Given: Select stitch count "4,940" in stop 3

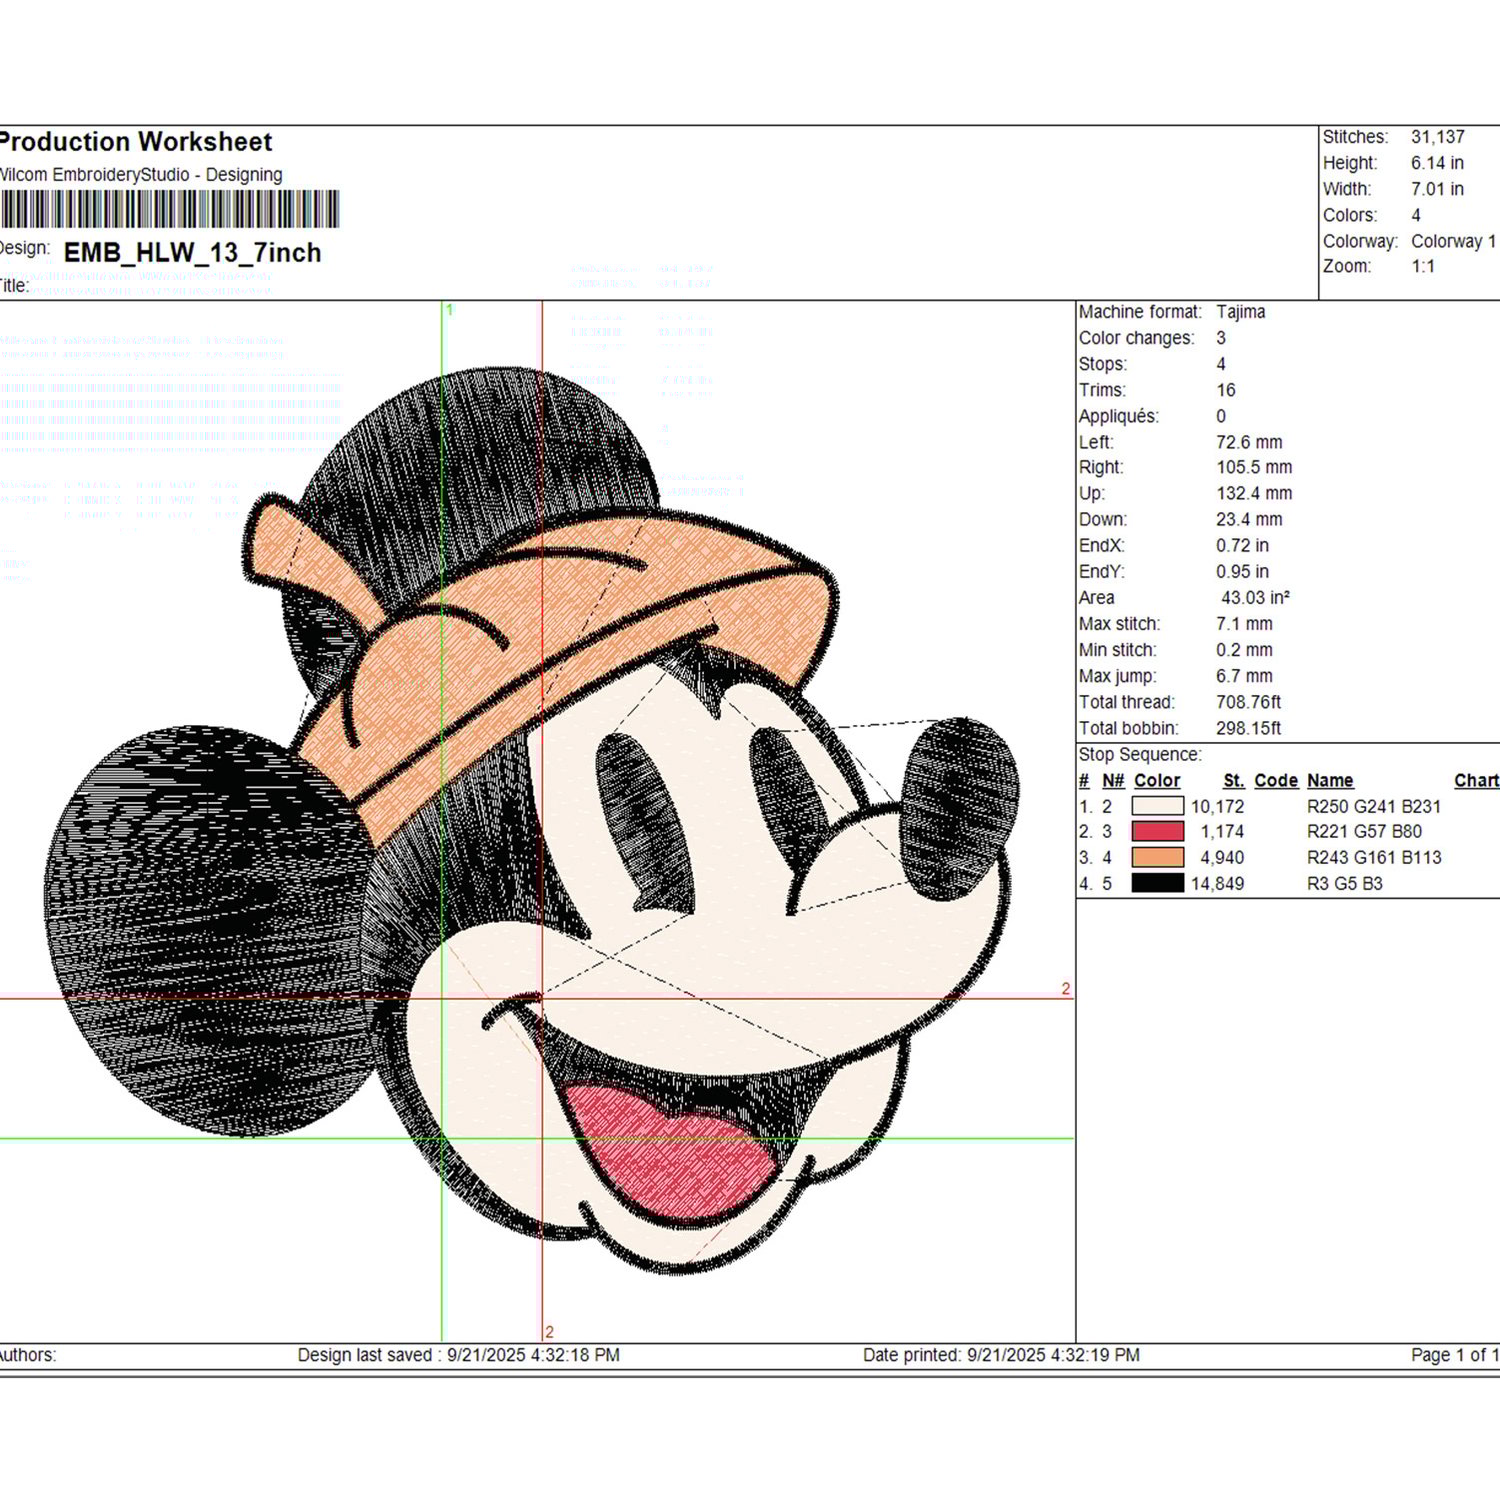Looking at the screenshot, I should (x=1222, y=857).
